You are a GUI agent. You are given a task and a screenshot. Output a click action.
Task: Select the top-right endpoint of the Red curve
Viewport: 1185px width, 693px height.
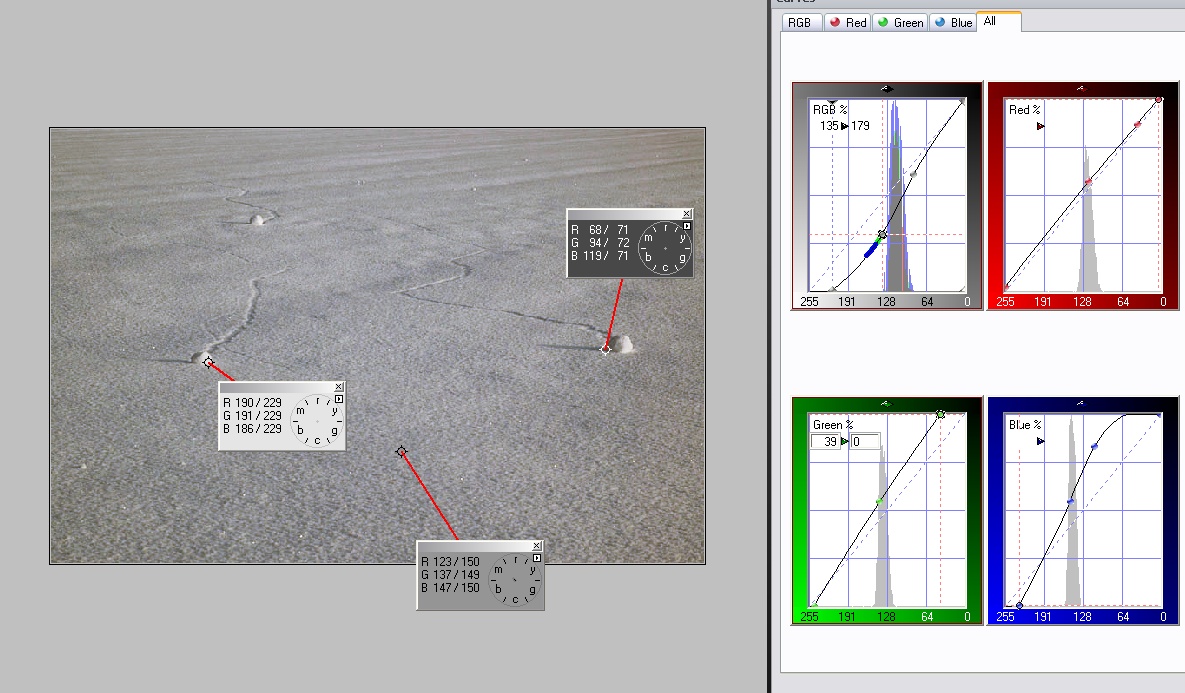[1159, 100]
